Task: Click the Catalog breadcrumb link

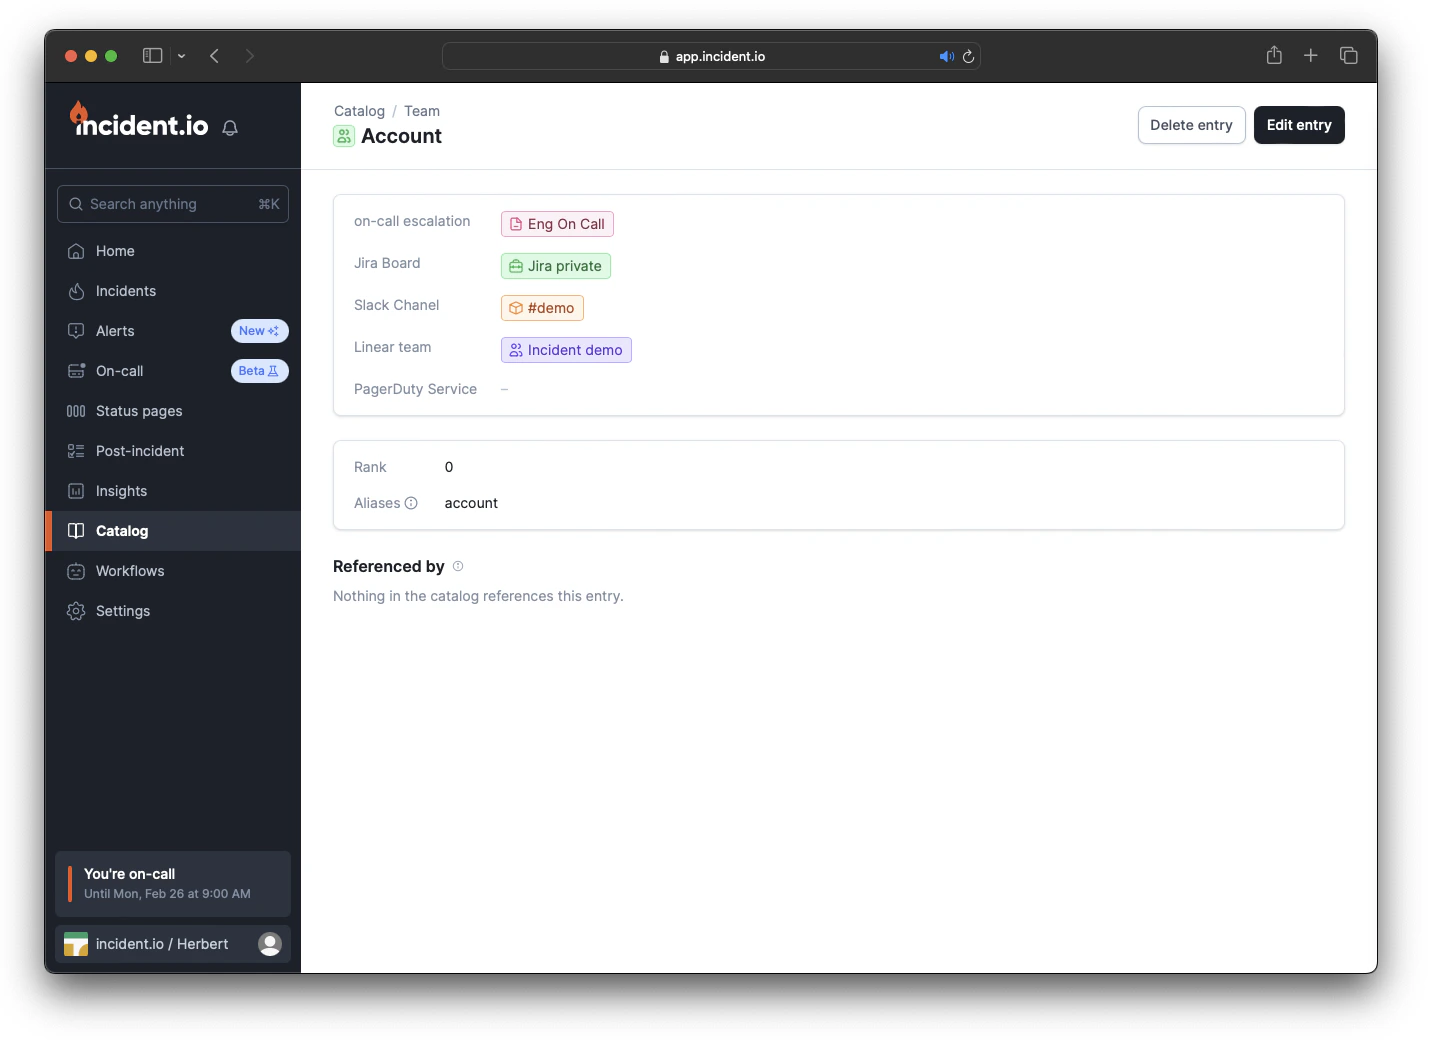Action: click(359, 111)
